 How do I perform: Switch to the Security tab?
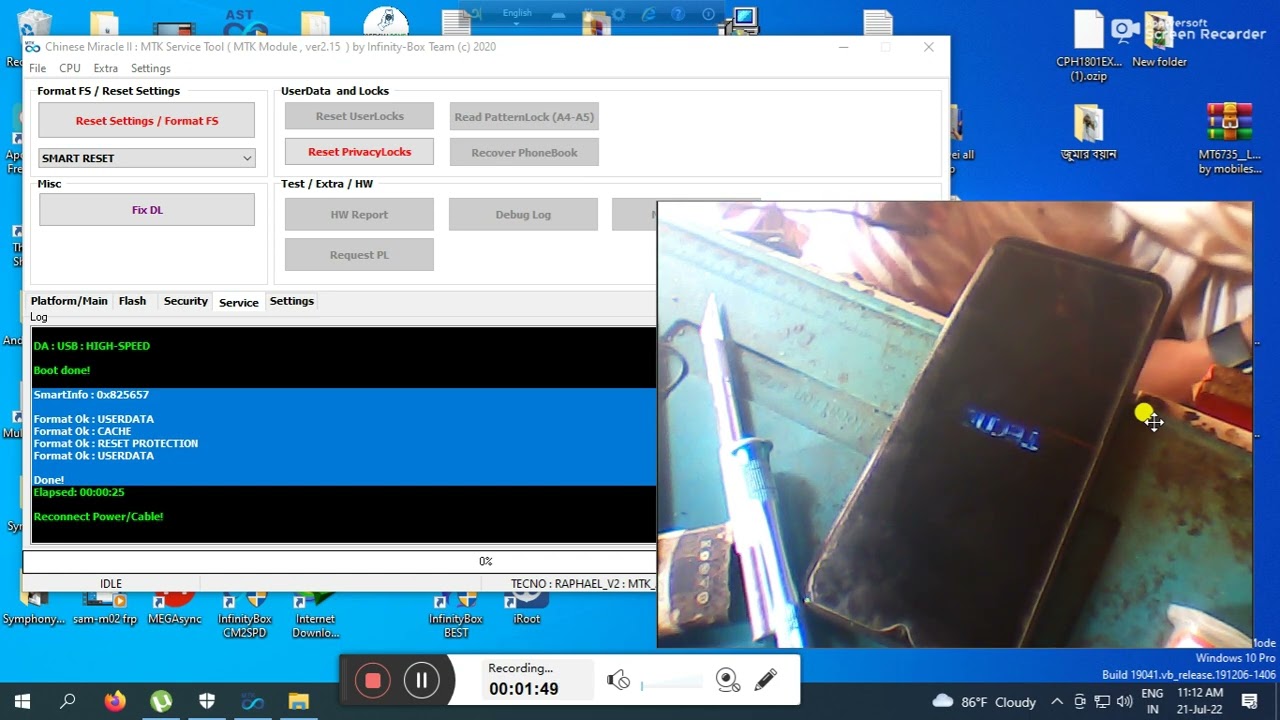click(x=186, y=301)
